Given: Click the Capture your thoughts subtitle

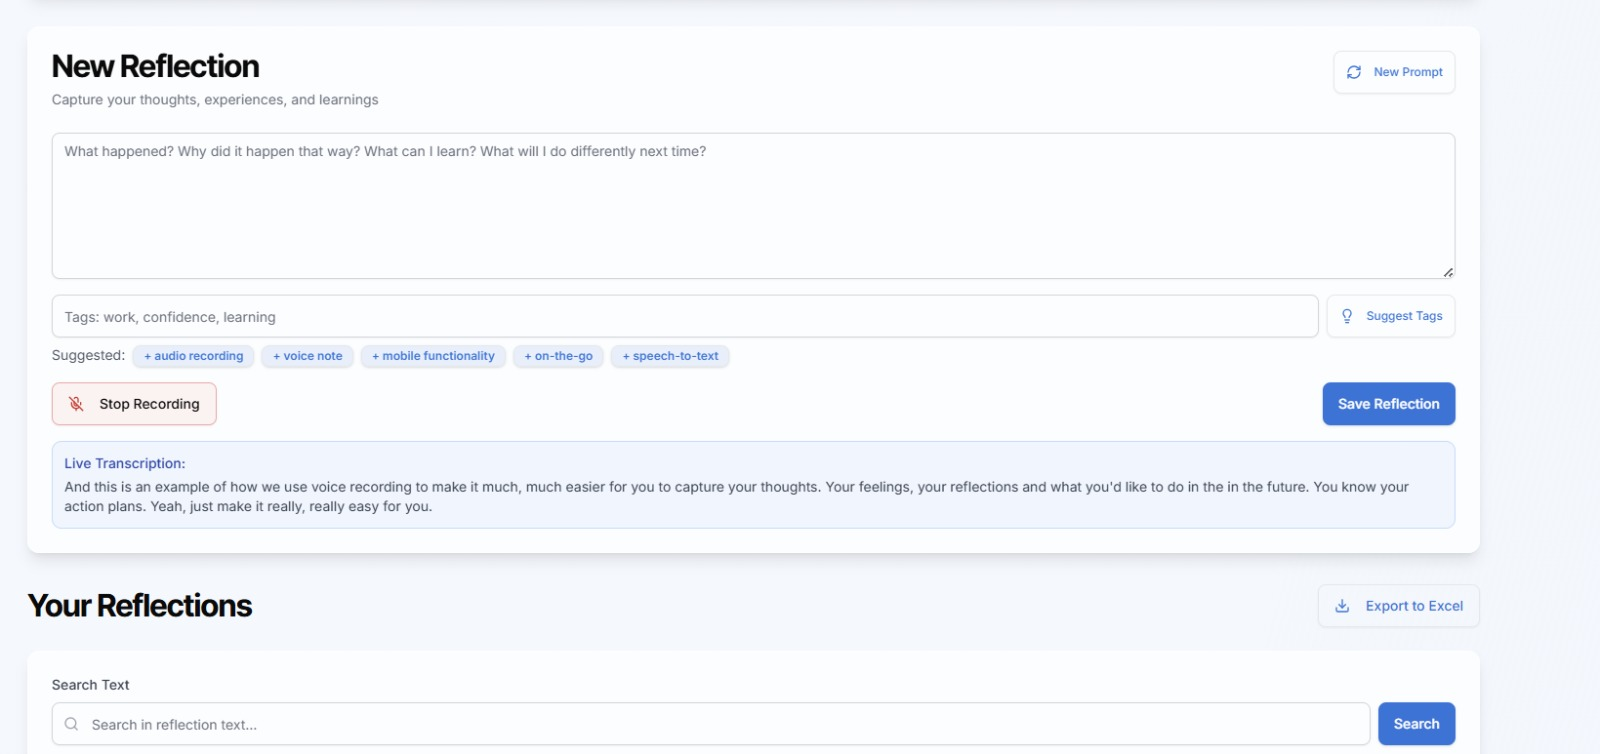Looking at the screenshot, I should click(x=215, y=100).
